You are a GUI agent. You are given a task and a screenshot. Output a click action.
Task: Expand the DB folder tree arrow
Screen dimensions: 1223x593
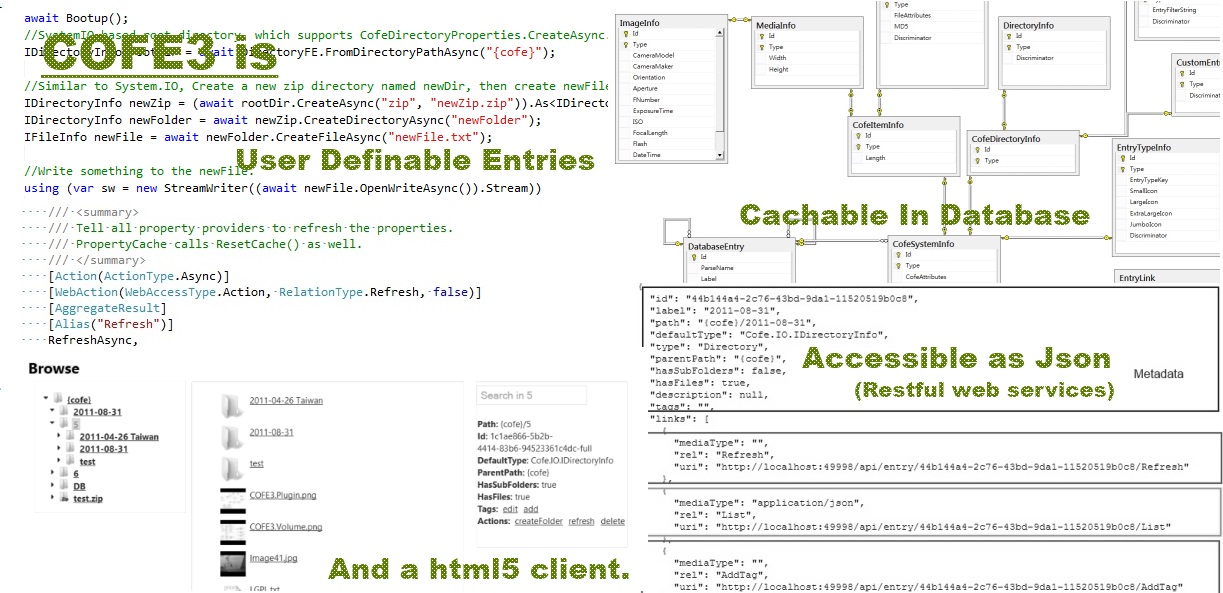(52, 485)
